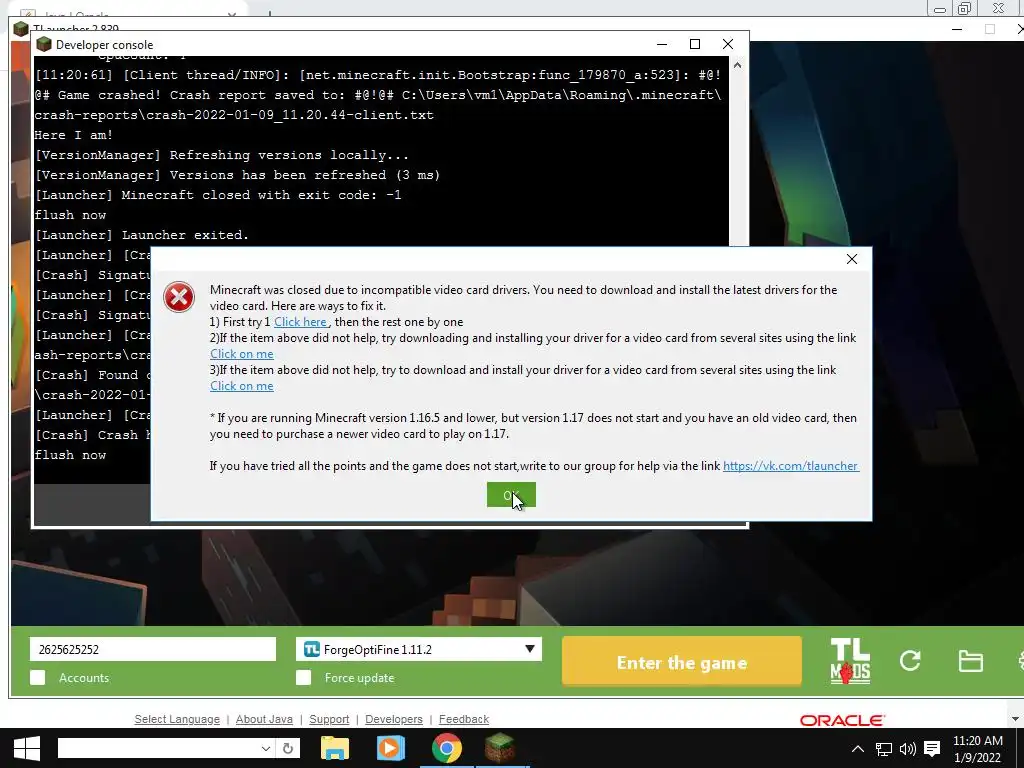Open the media player taskbar icon
The width and height of the screenshot is (1024, 768).
[x=391, y=748]
